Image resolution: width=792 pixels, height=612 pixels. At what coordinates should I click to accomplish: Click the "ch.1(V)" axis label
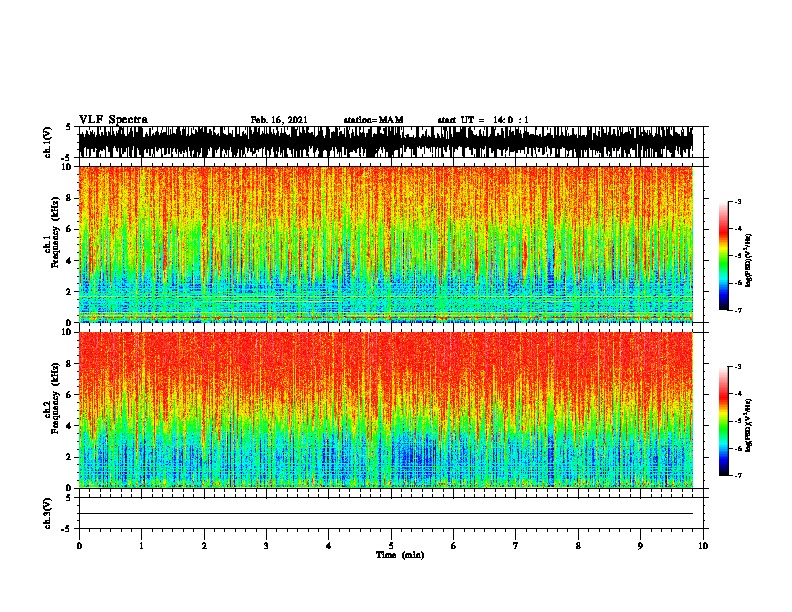pos(48,142)
